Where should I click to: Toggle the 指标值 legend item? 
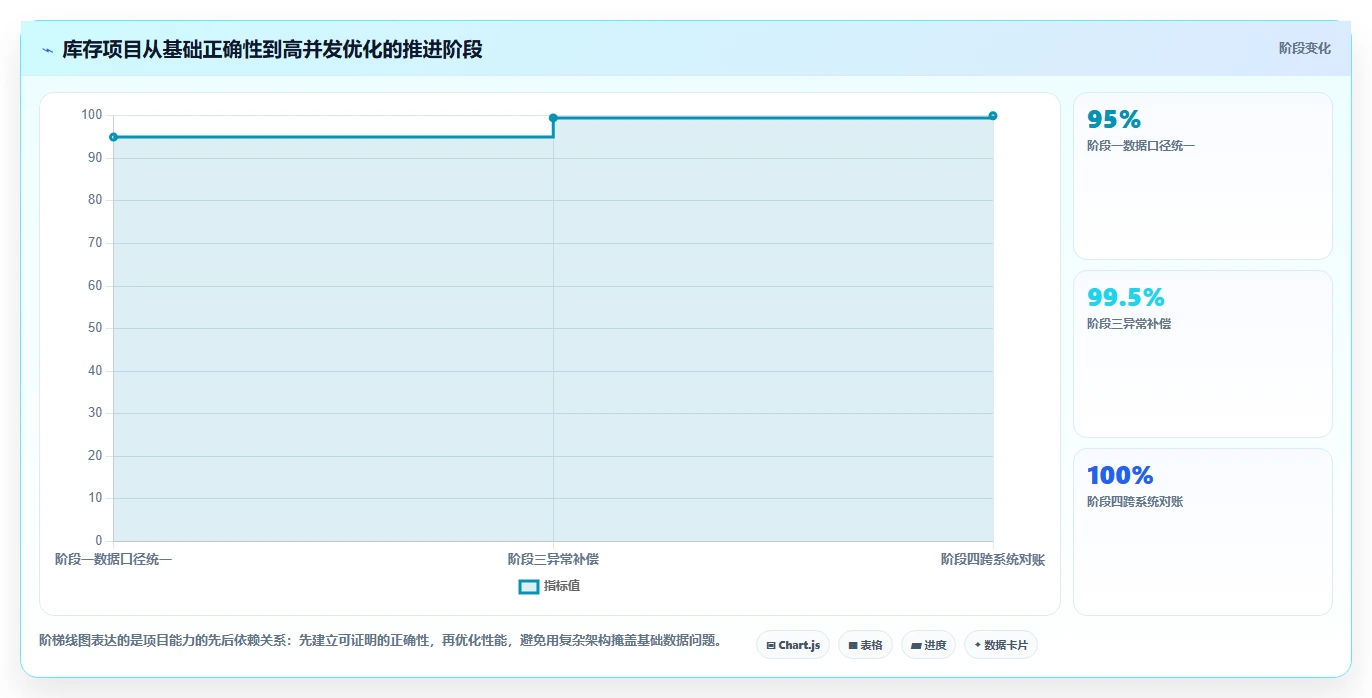[549, 586]
